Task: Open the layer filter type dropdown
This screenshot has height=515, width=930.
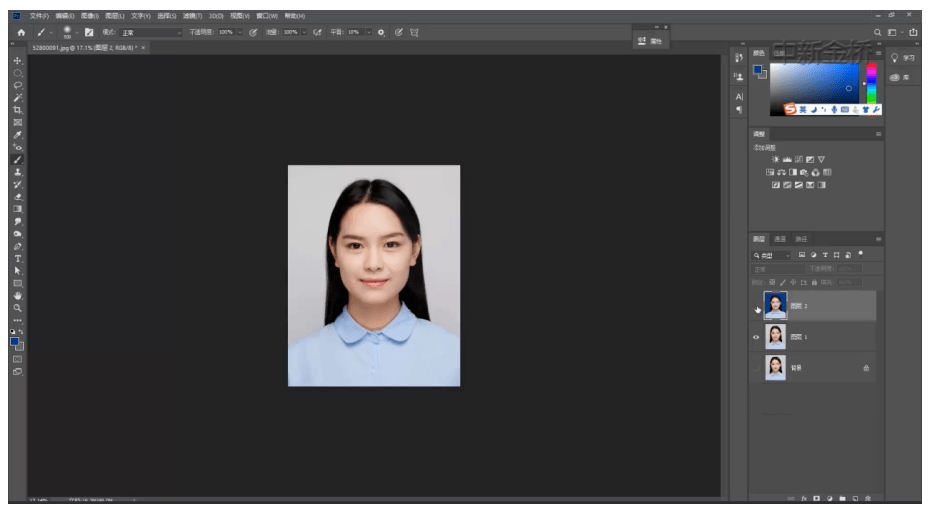Action: coord(772,255)
